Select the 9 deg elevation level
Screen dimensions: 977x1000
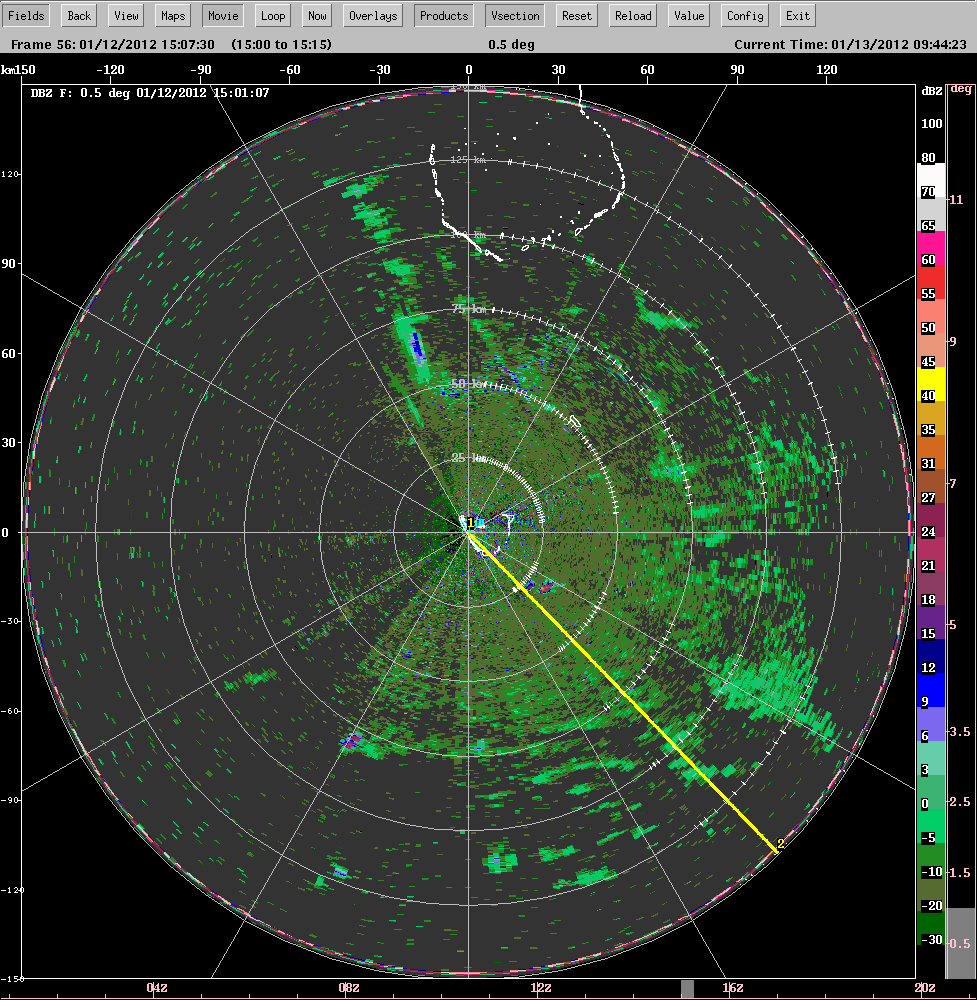coord(953,341)
